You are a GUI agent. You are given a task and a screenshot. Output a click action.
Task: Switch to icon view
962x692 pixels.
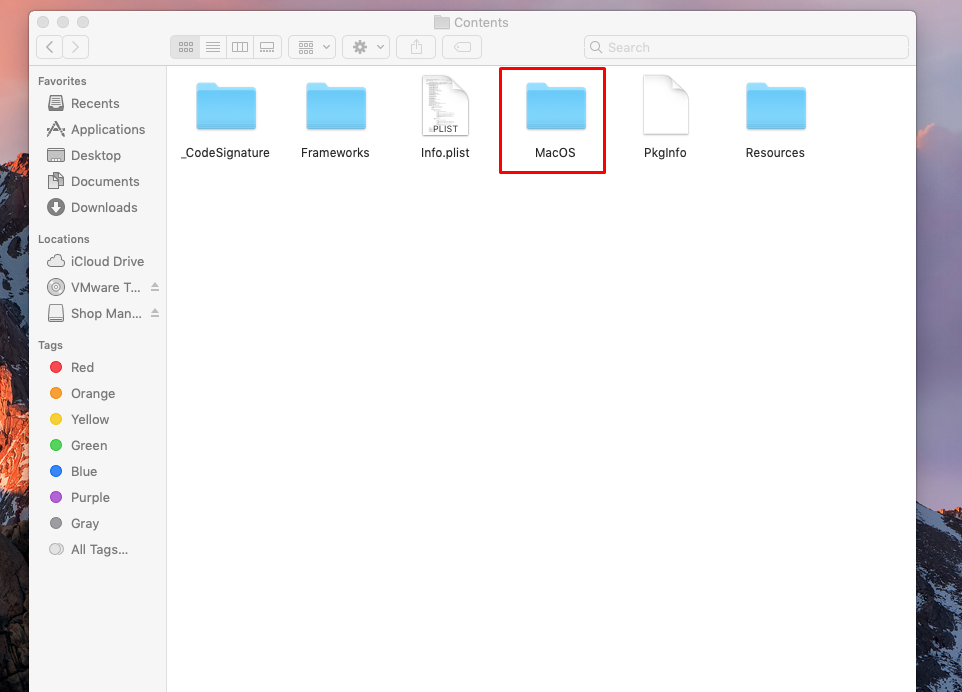(x=185, y=47)
